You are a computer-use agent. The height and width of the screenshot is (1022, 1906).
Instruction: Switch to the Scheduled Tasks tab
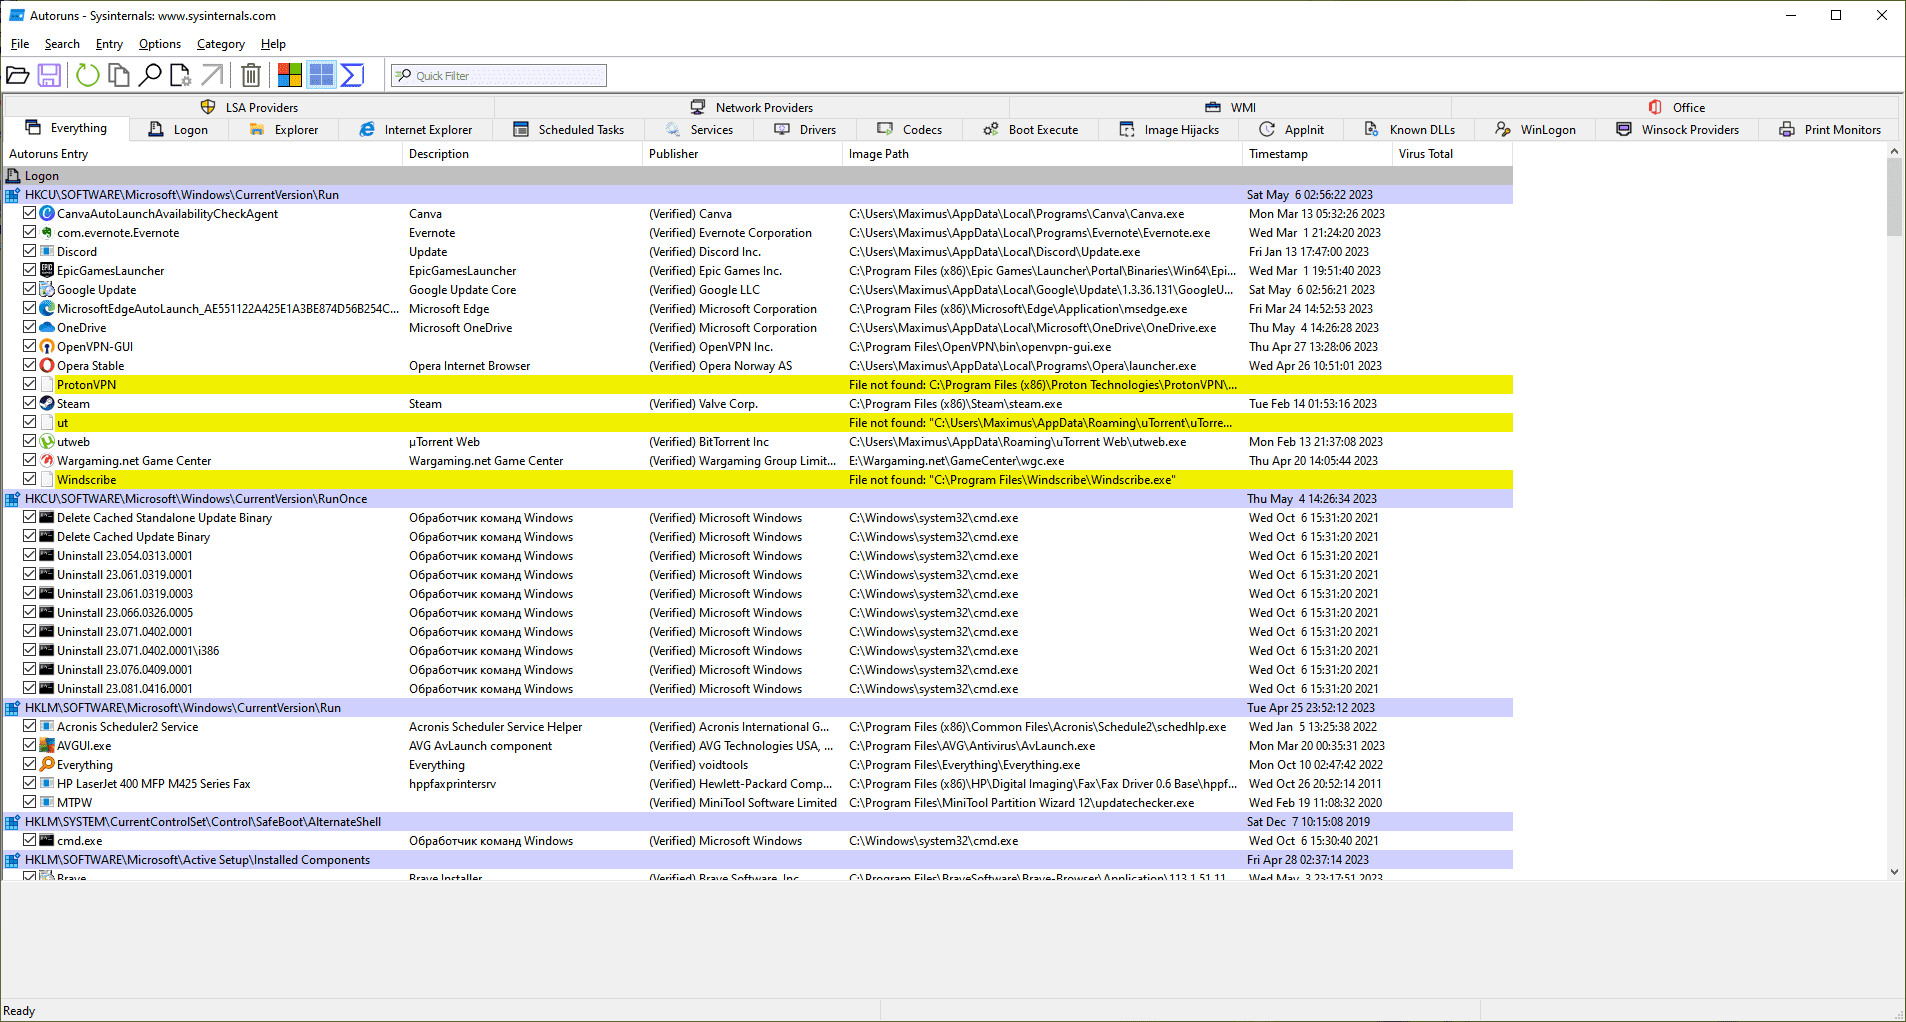pos(569,130)
